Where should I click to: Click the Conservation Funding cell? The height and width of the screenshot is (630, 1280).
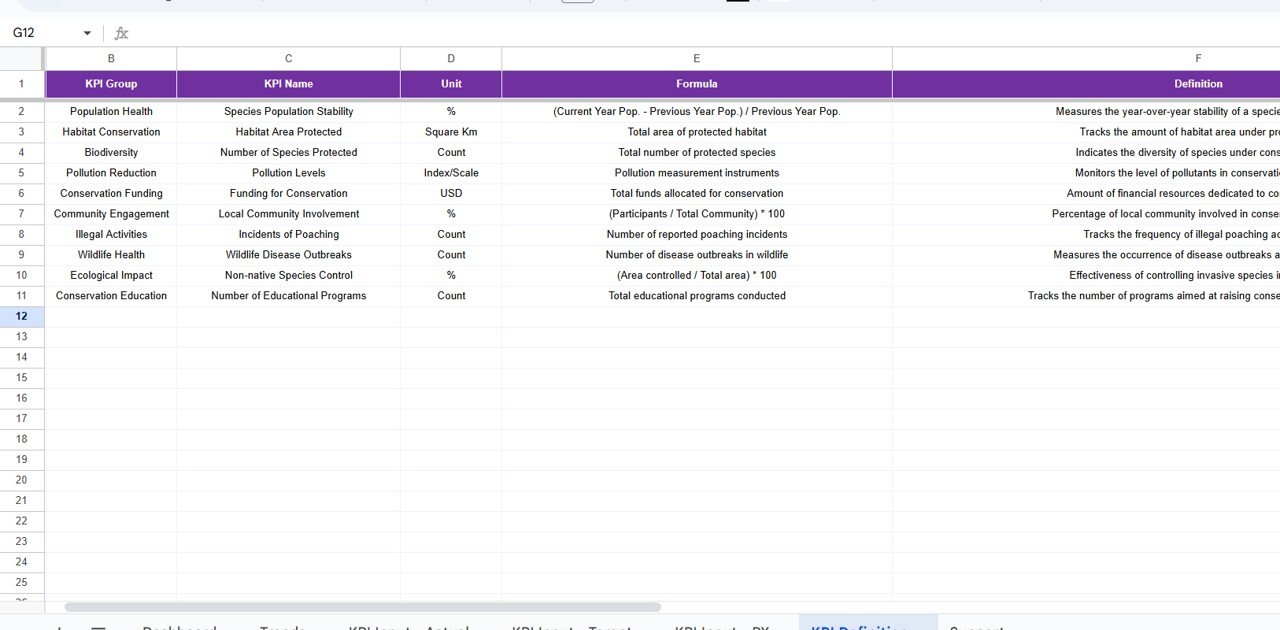click(x=111, y=193)
